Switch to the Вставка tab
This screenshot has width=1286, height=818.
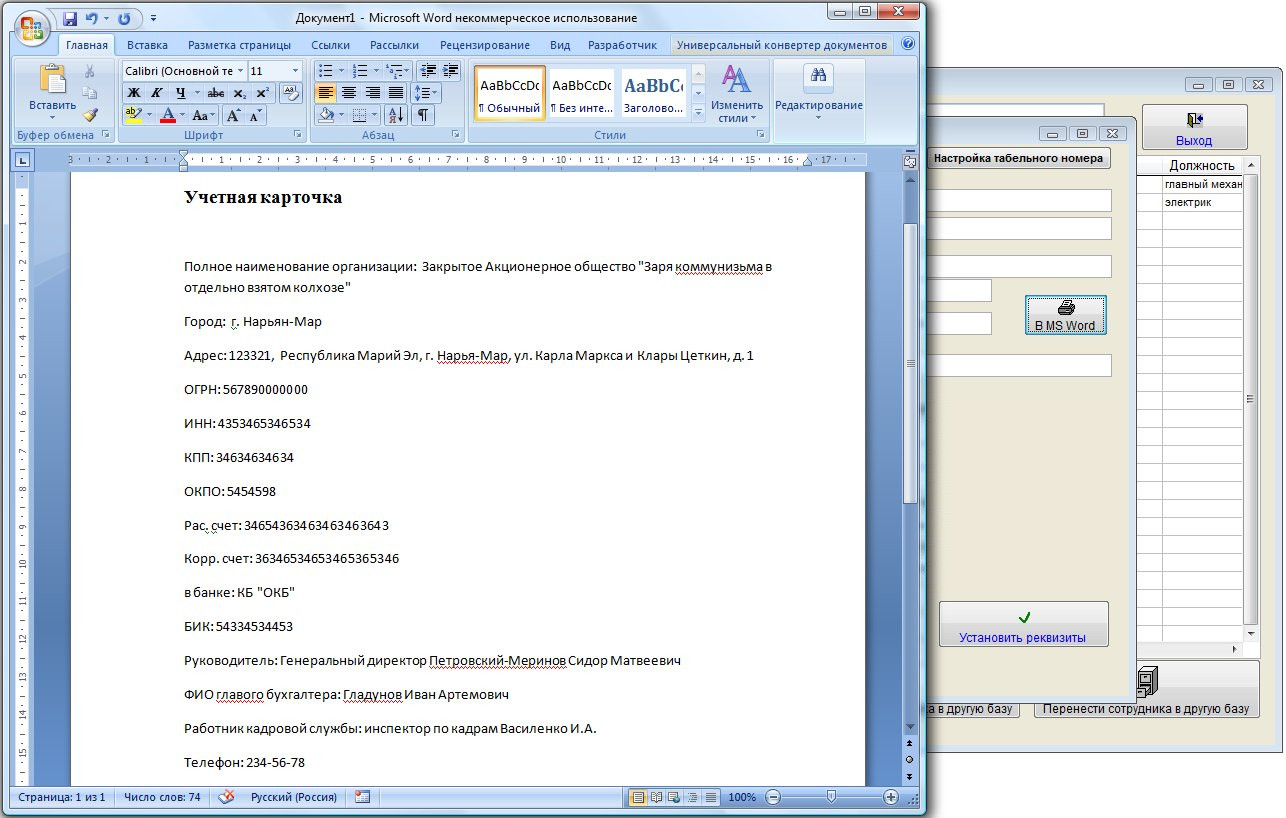tap(147, 45)
